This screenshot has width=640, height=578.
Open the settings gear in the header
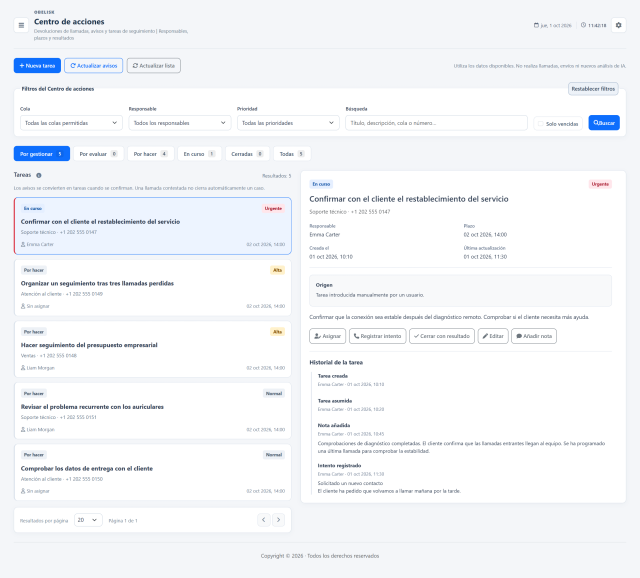pyautogui.click(x=618, y=25)
